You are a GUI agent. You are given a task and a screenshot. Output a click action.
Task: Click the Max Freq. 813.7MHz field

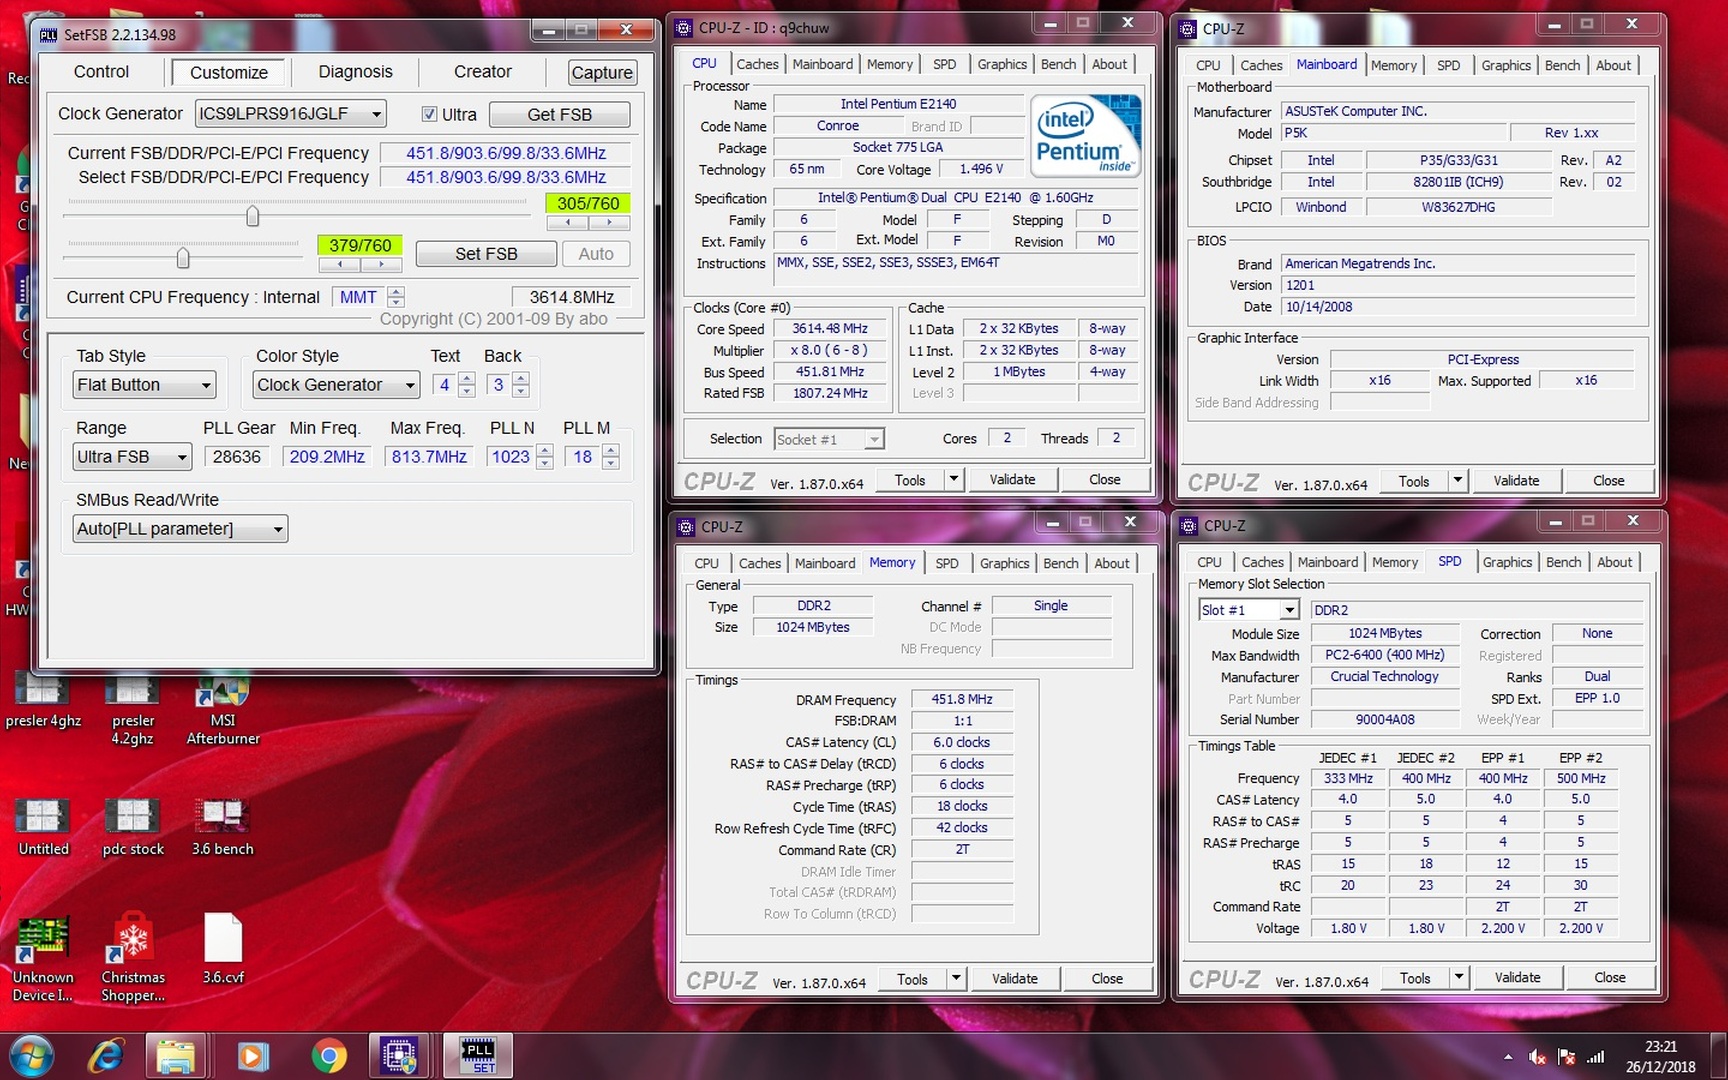[429, 457]
